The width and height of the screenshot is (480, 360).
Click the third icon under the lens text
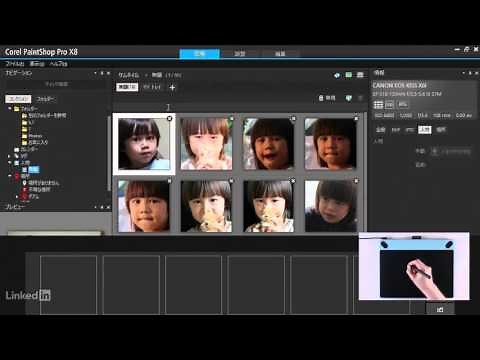403,105
